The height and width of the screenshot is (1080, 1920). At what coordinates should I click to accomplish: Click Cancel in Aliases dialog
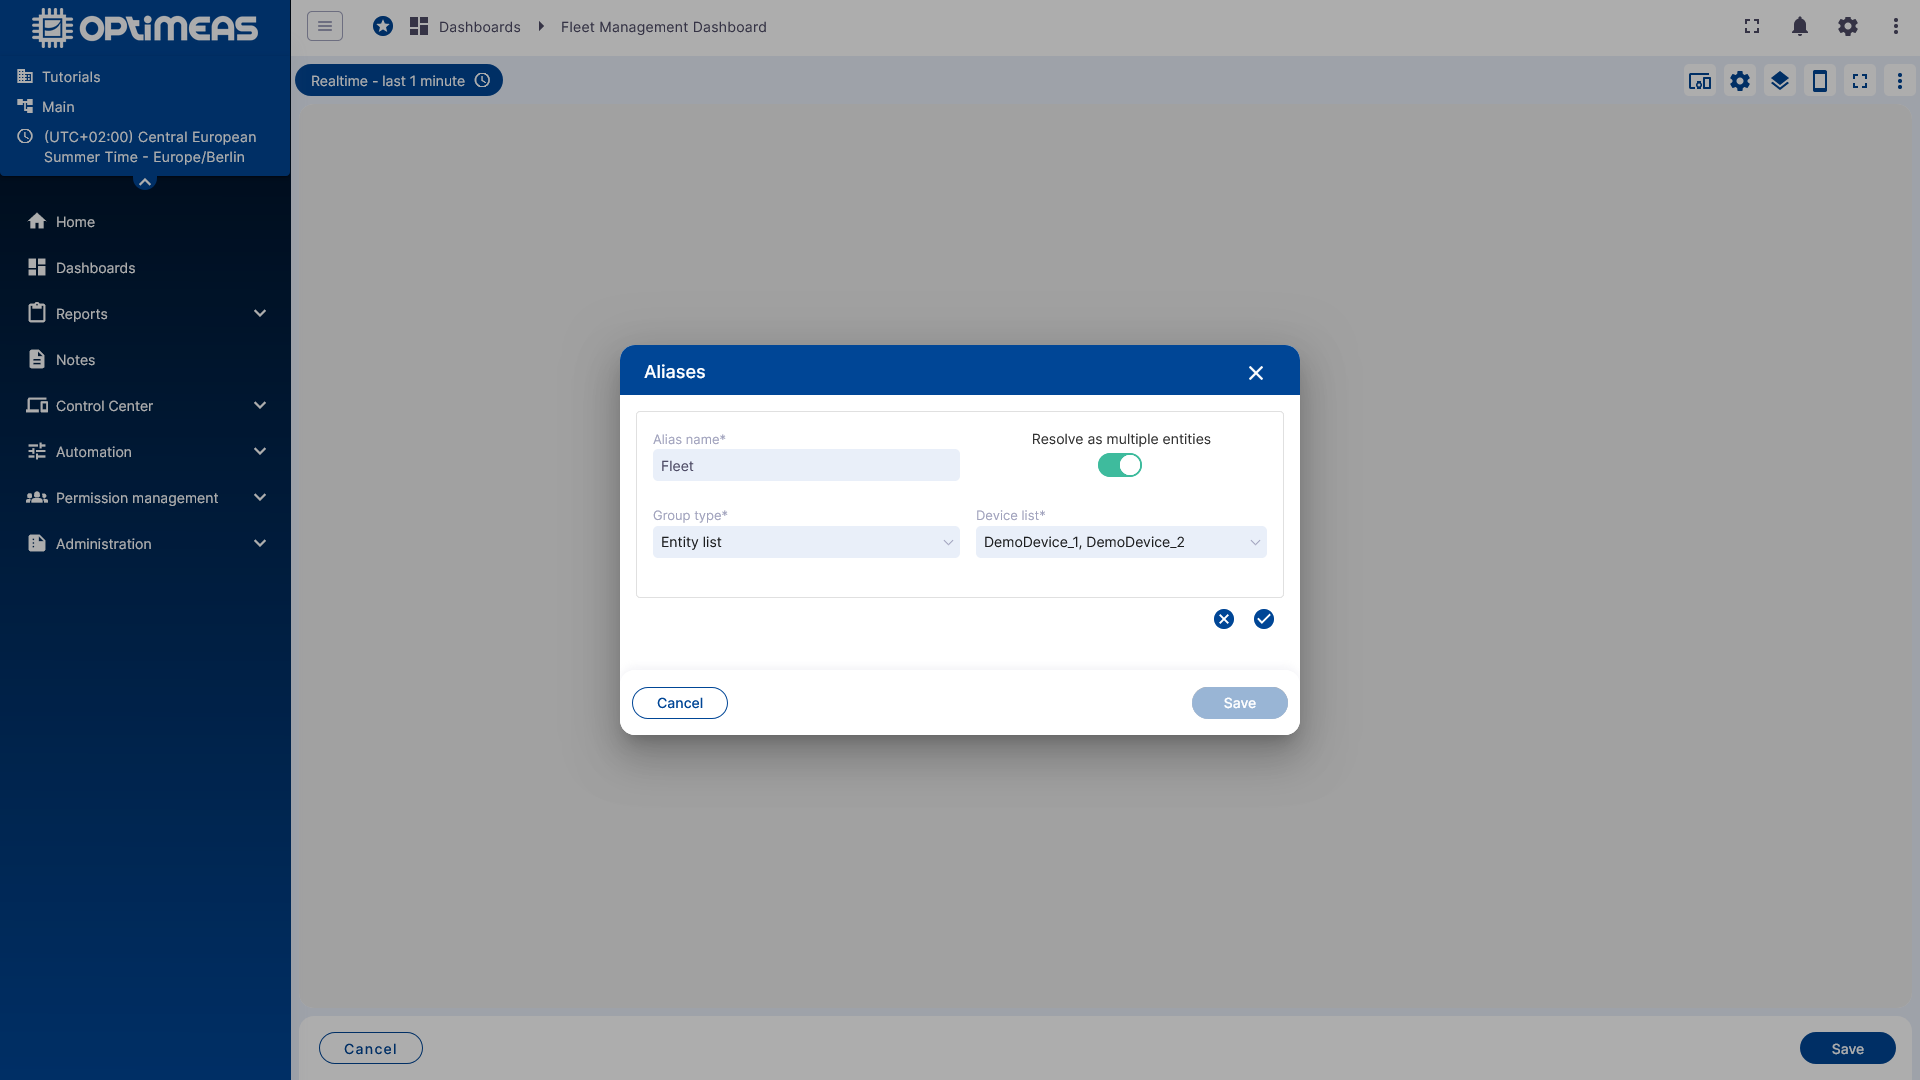pyautogui.click(x=680, y=703)
